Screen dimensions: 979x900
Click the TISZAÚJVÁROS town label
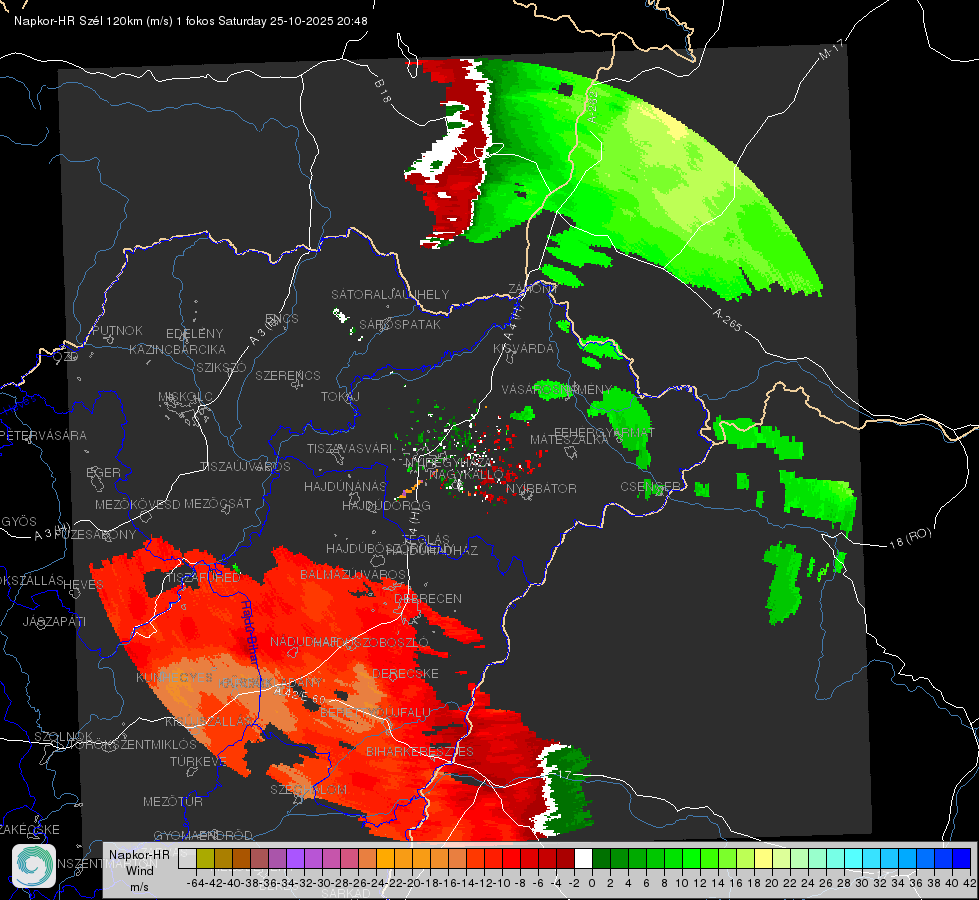245,467
